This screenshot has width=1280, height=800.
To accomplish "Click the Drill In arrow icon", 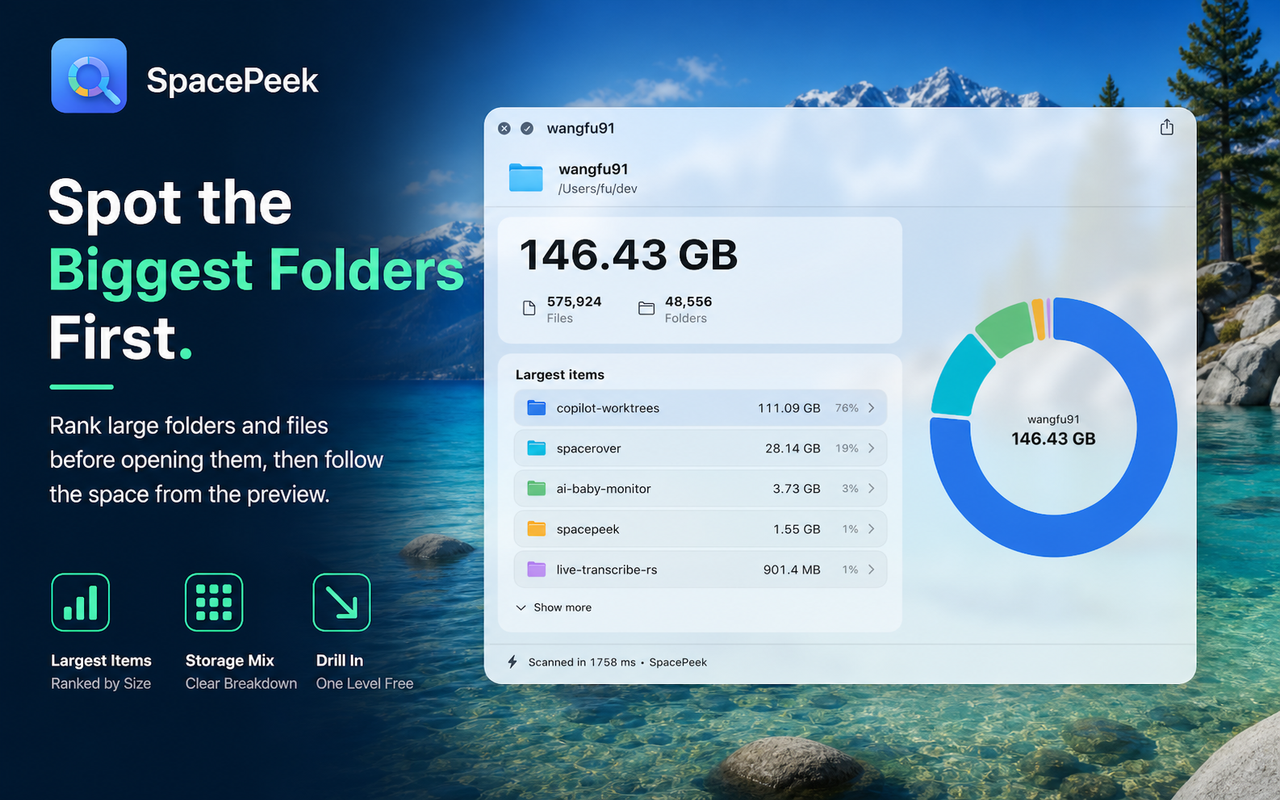I will tap(342, 602).
